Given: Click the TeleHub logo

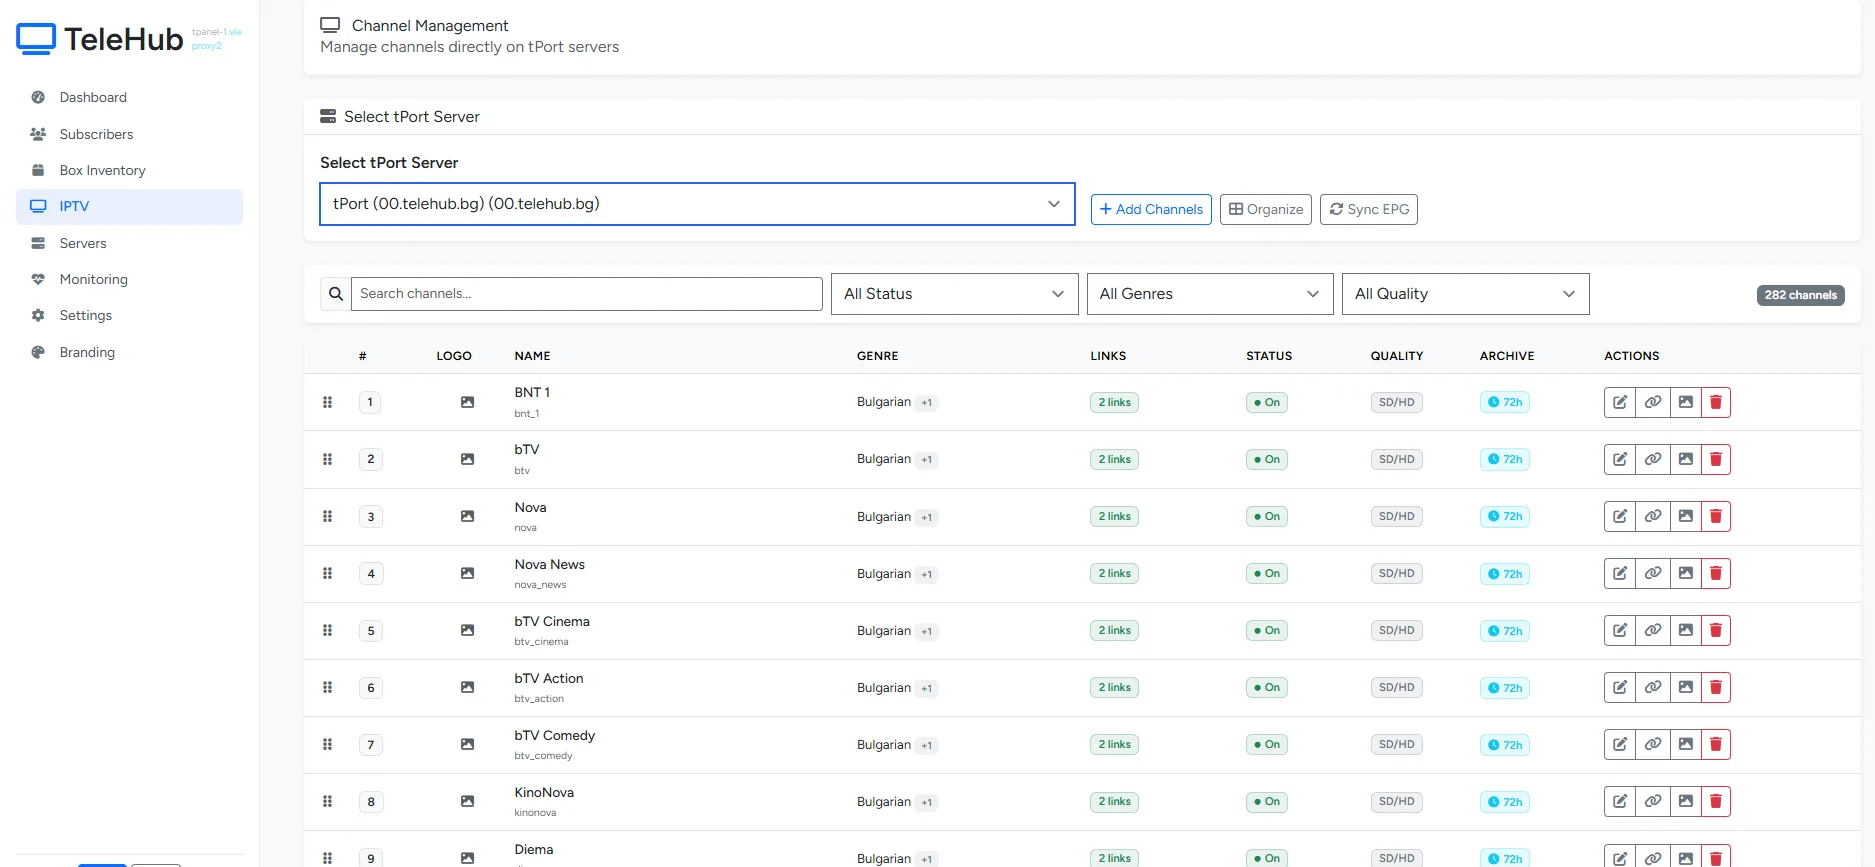Looking at the screenshot, I should 100,39.
